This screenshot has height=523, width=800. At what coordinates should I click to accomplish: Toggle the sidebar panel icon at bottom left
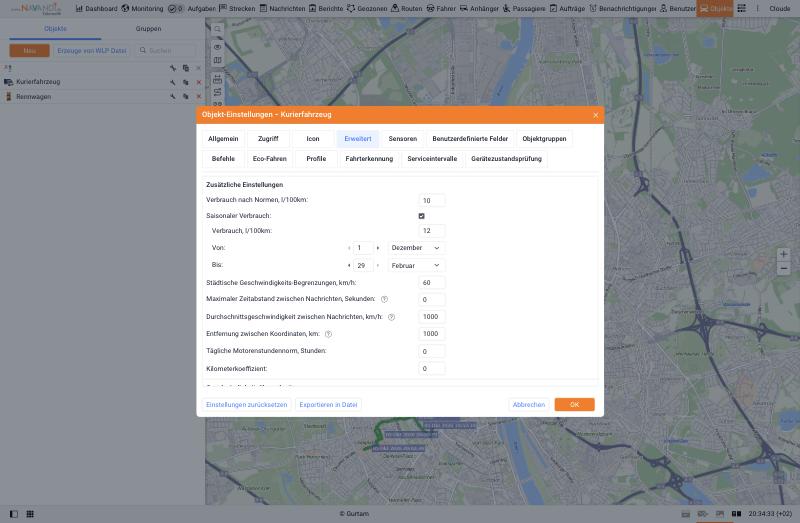click(14, 514)
